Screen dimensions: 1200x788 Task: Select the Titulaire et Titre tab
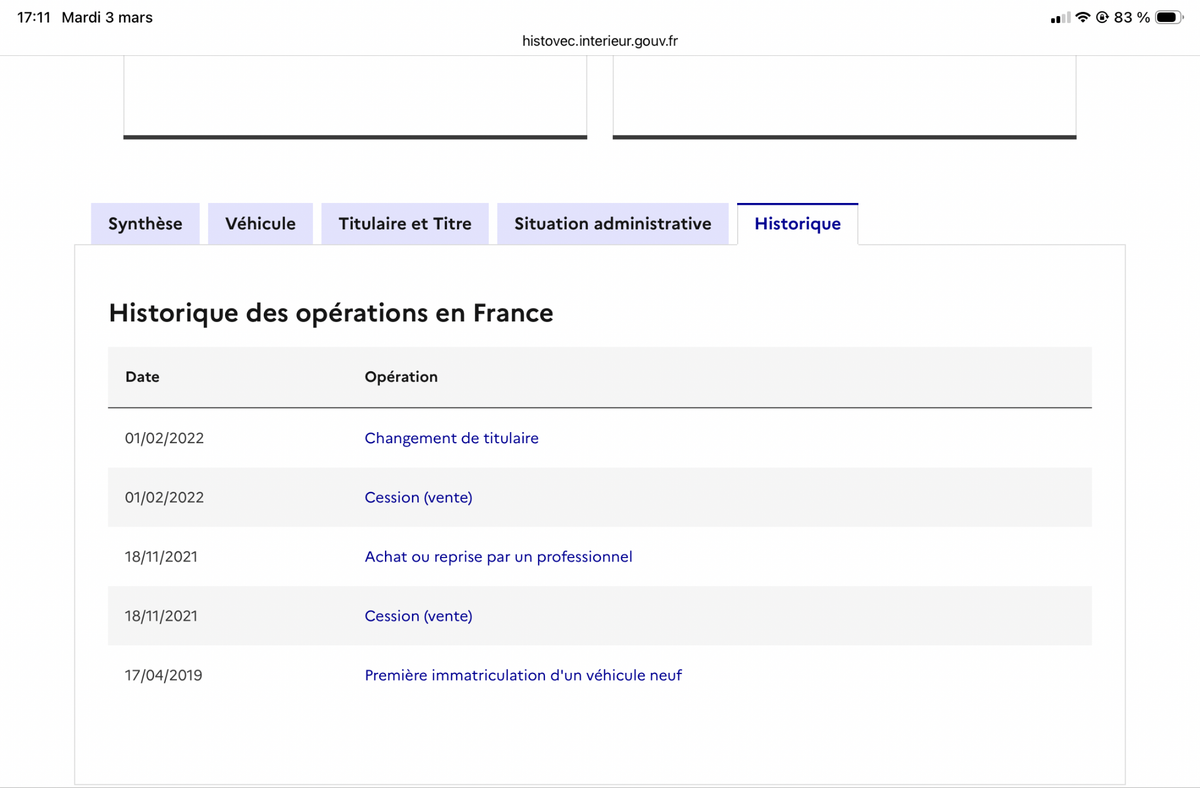pos(405,224)
